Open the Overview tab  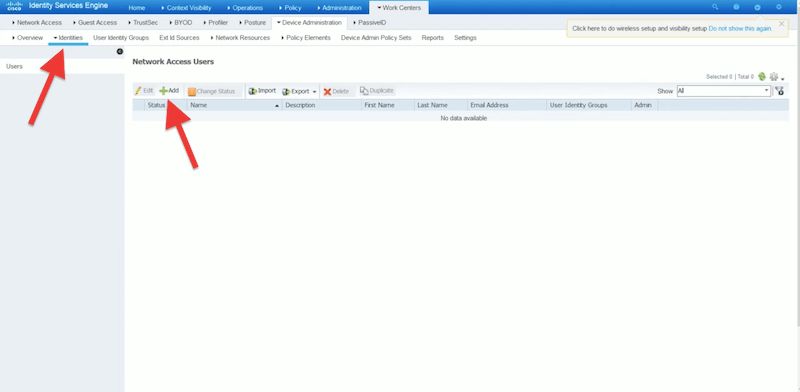tap(28, 38)
